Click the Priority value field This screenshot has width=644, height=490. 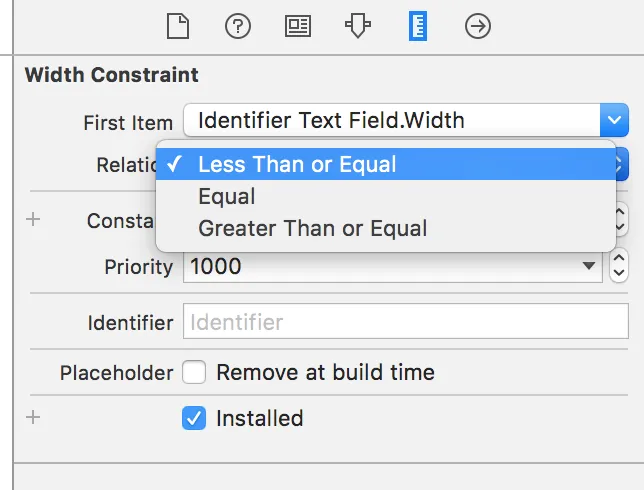click(x=380, y=267)
